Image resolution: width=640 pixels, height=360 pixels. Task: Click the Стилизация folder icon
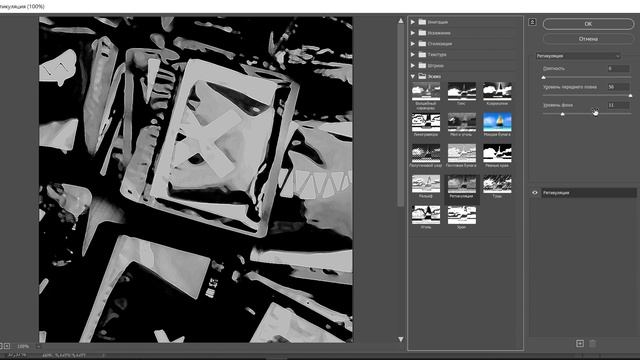click(422, 44)
